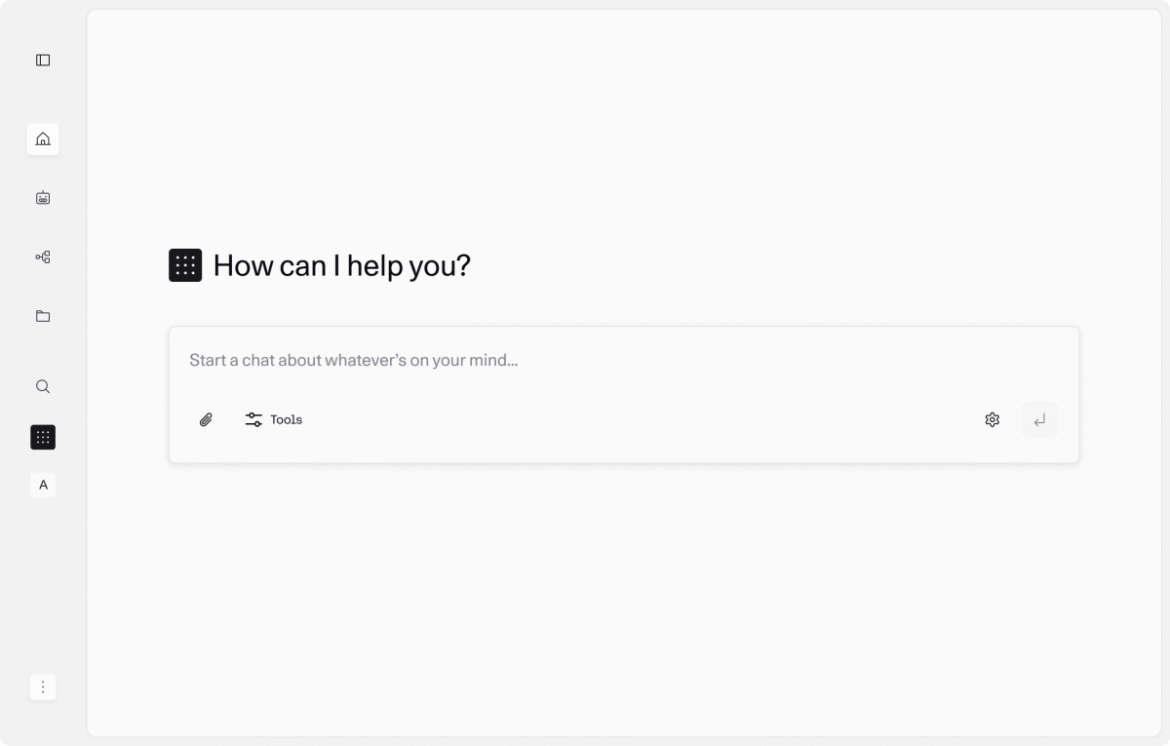Open the 'A' avatar account menu
Screen dimensions: 1170x746
click(x=42, y=486)
